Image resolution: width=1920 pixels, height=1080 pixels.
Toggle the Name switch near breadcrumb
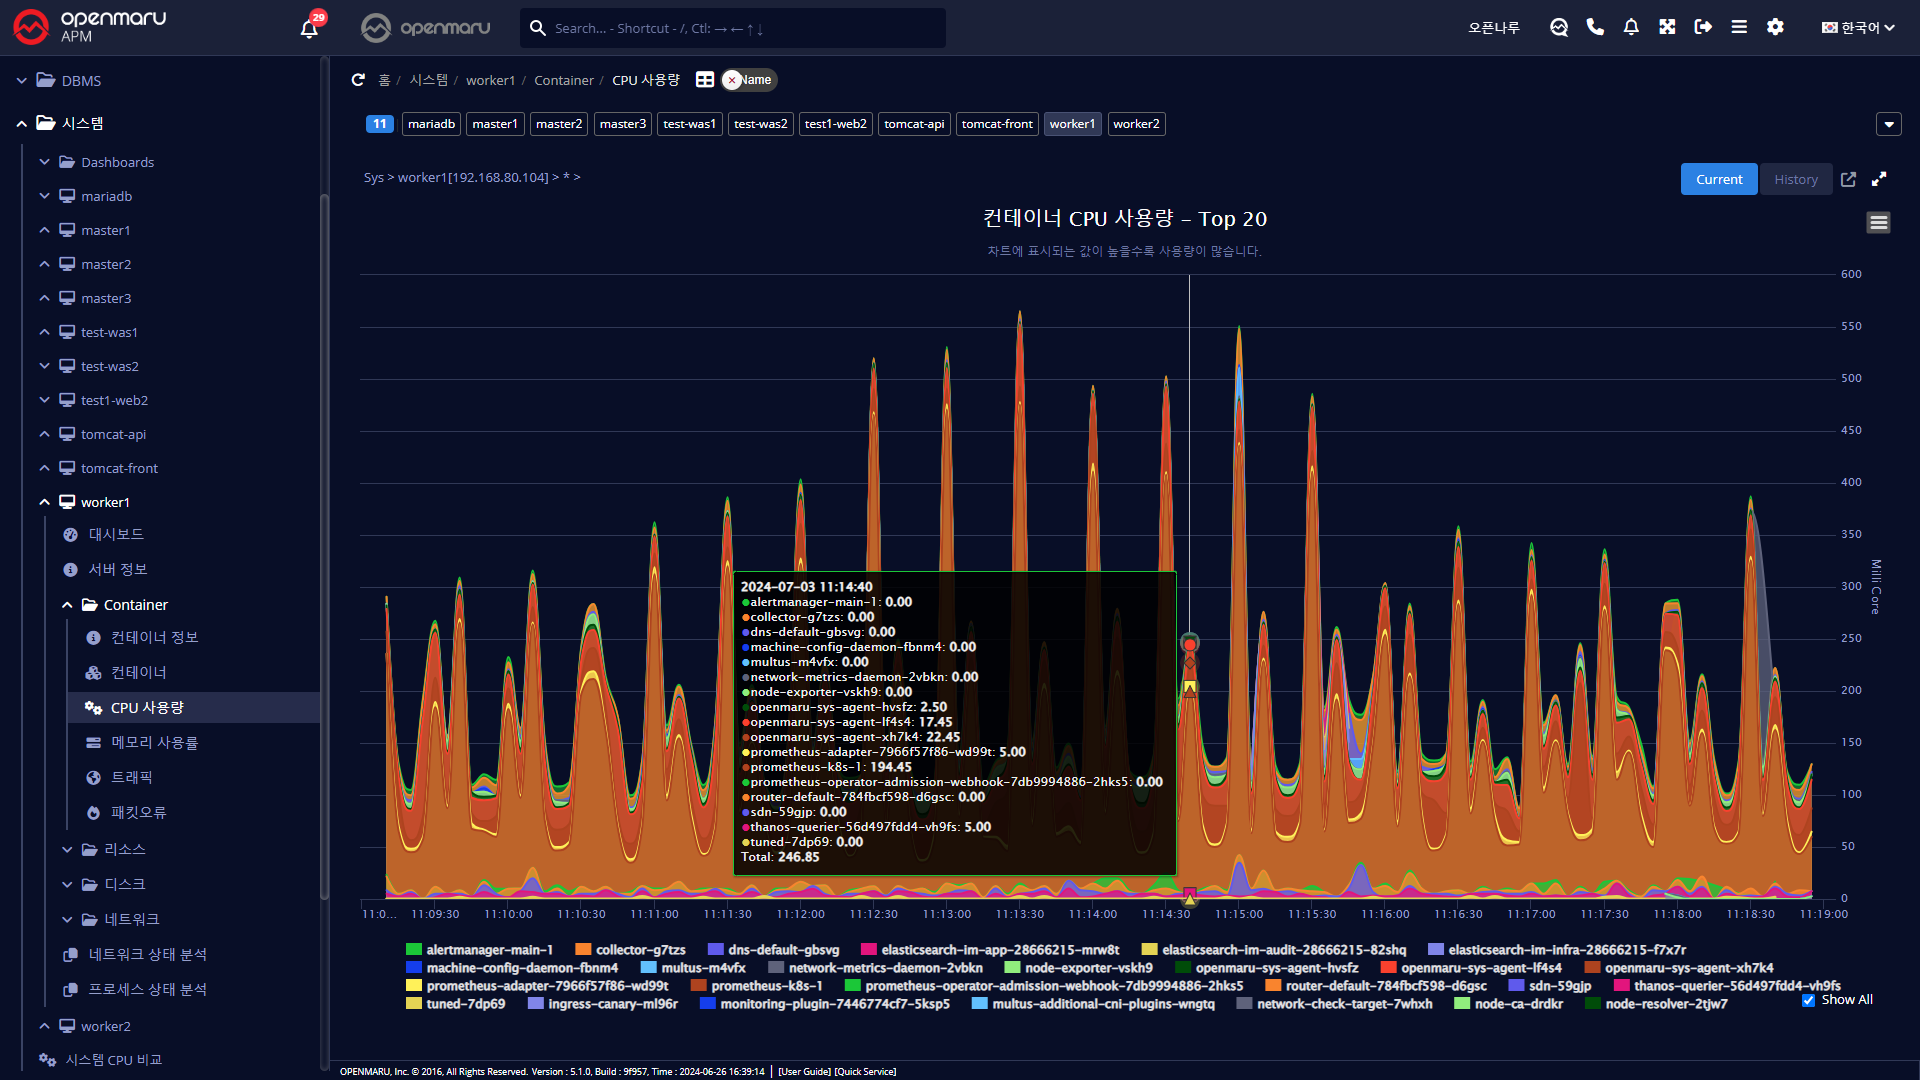748,80
